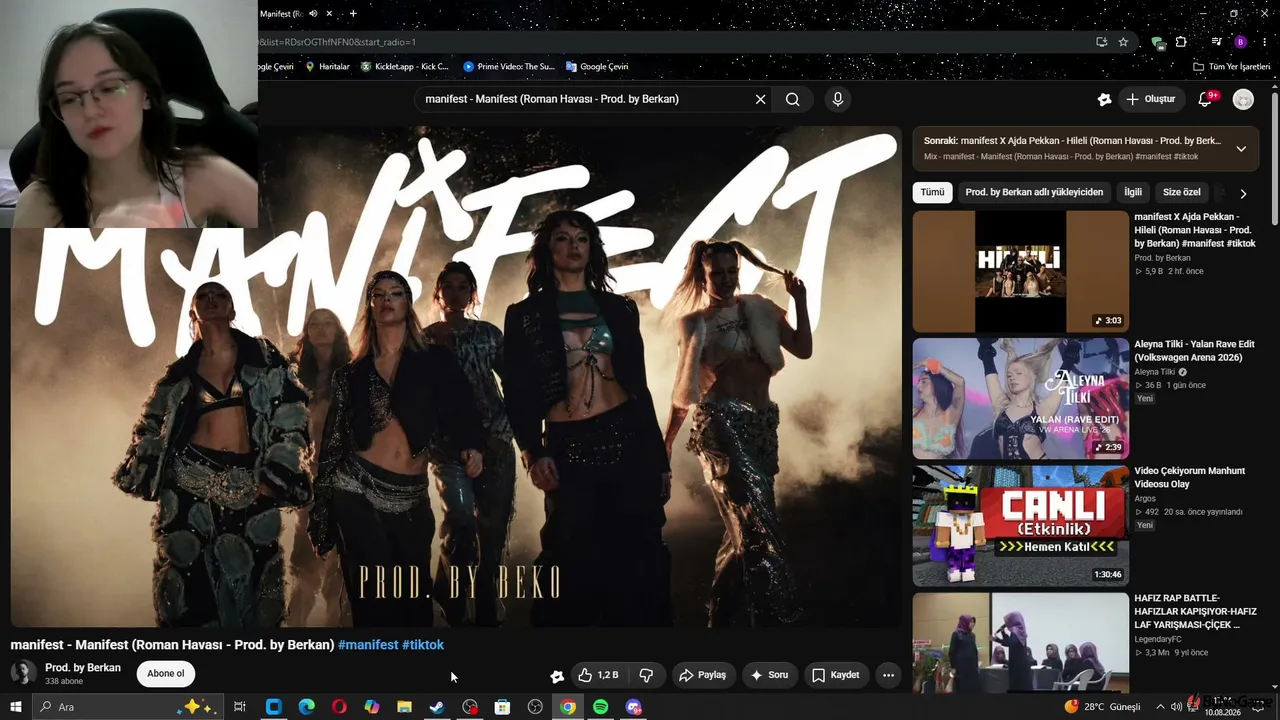The width and height of the screenshot is (1280, 720).
Task: Open the Prime Video bookmark
Action: 509,67
